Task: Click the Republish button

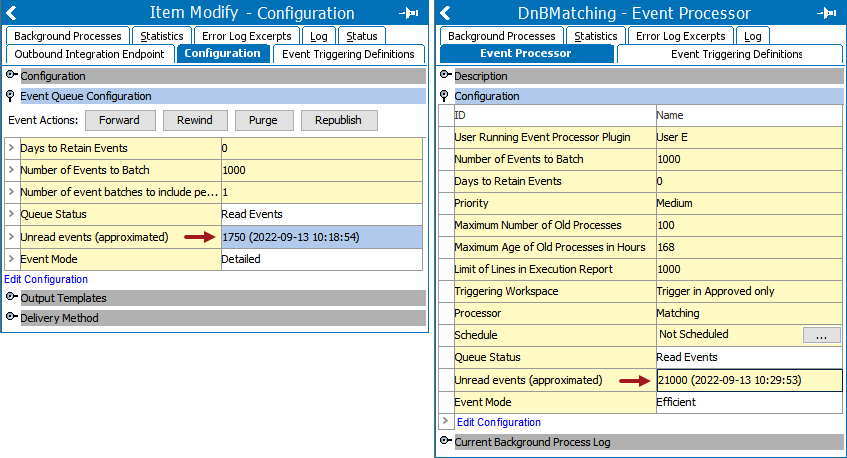Action: click(x=338, y=120)
